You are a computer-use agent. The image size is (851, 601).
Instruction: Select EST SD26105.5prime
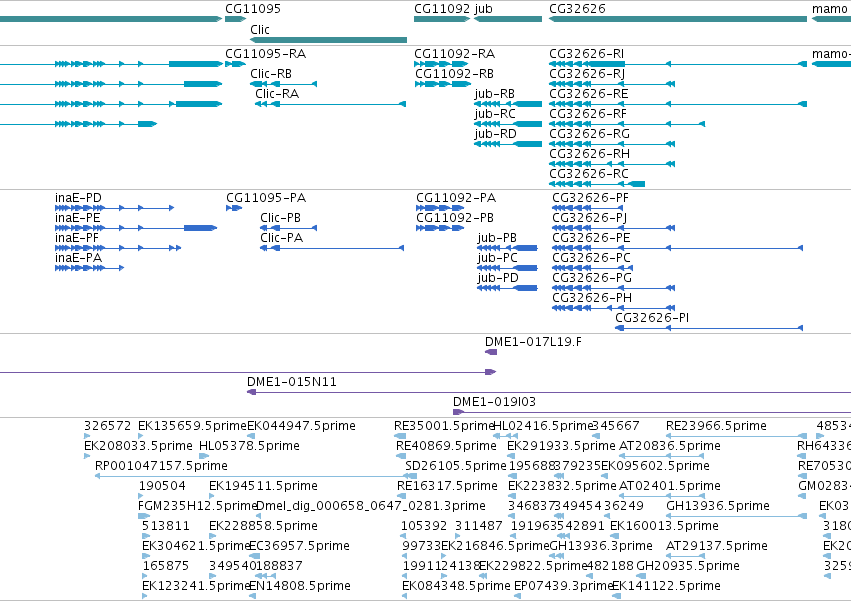[x=456, y=466]
